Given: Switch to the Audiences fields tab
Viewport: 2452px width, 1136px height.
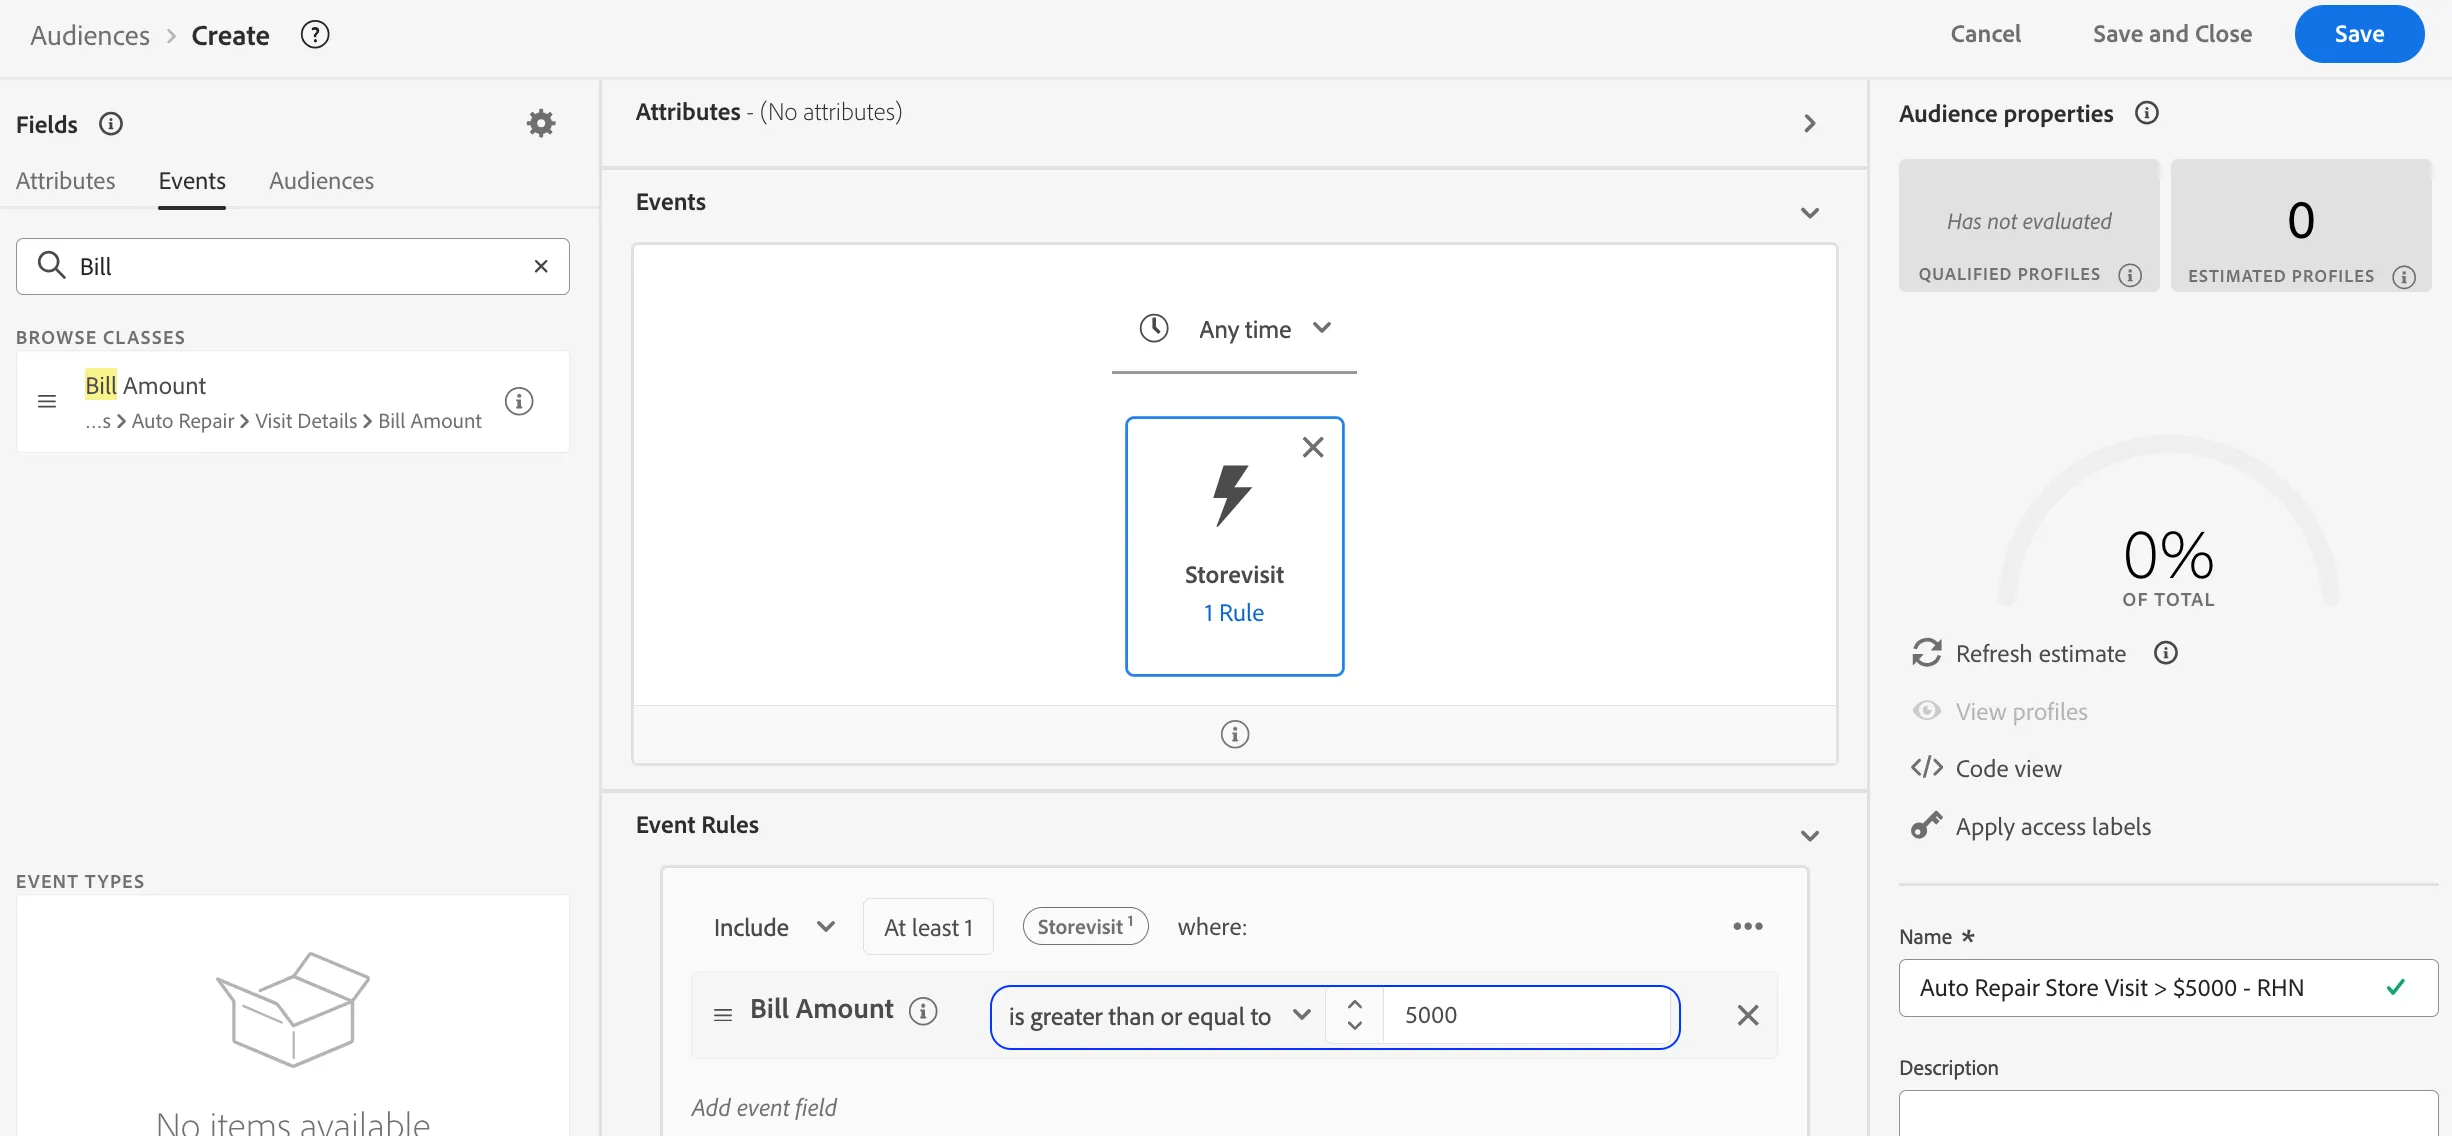Looking at the screenshot, I should (321, 181).
